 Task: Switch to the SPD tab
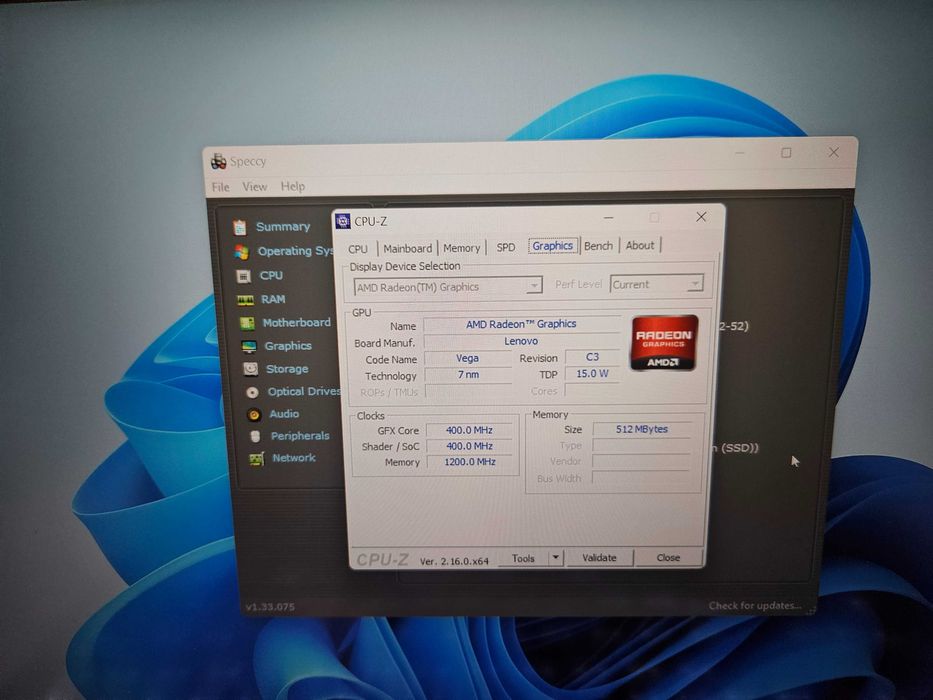click(x=506, y=247)
